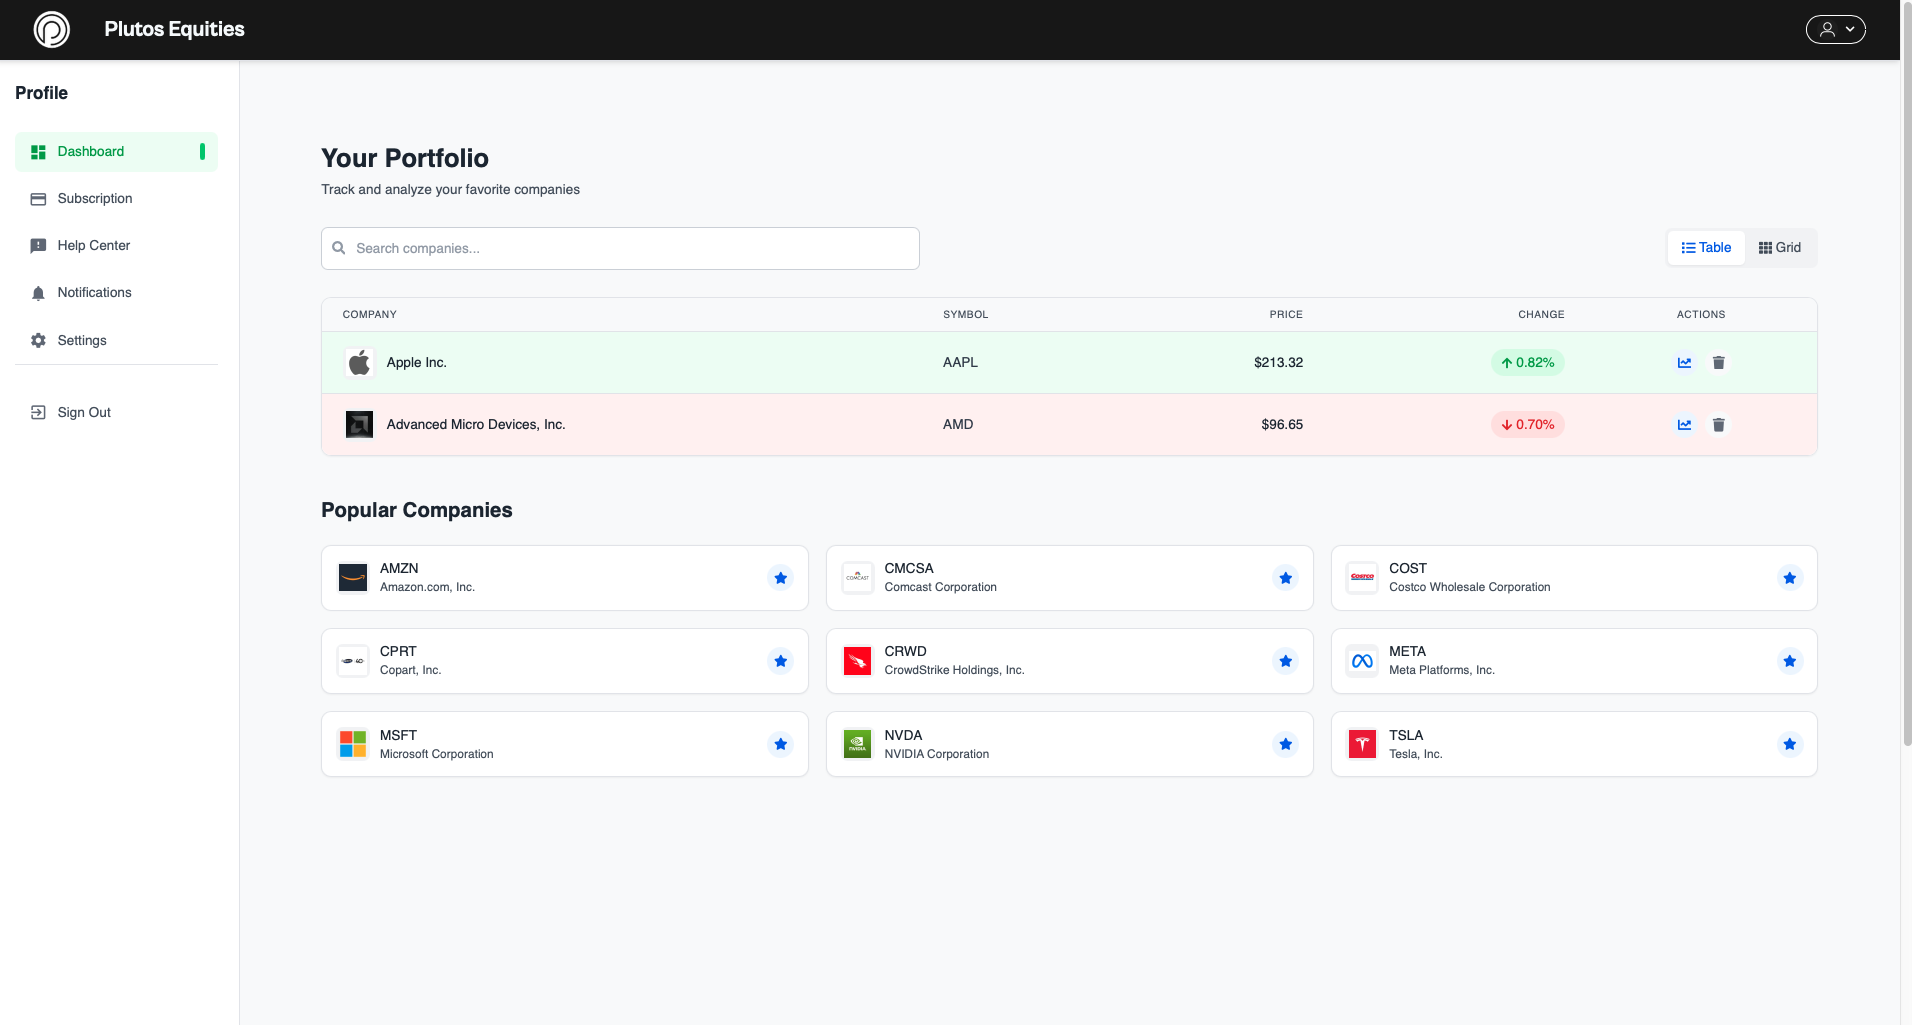Open Notifications from the sidebar

pyautogui.click(x=94, y=292)
